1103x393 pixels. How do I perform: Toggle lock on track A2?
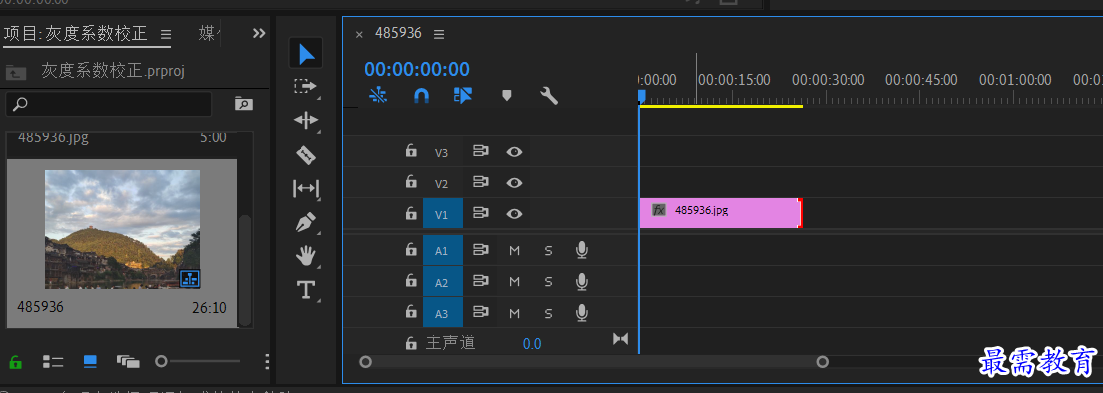click(411, 281)
